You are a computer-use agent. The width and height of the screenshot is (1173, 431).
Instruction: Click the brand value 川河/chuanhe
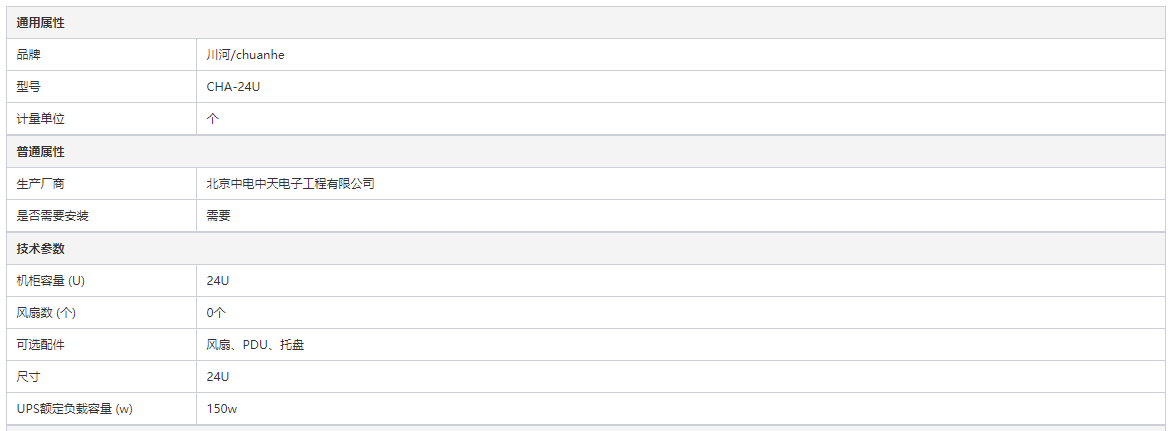point(245,55)
